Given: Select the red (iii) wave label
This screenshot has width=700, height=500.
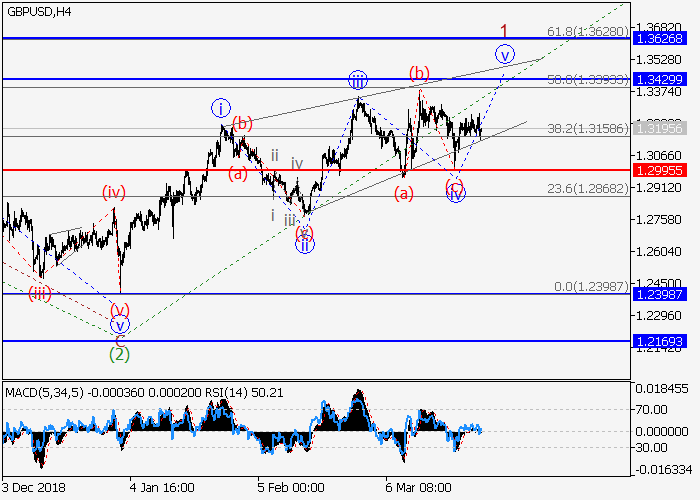Looking at the screenshot, I should click(x=40, y=292).
